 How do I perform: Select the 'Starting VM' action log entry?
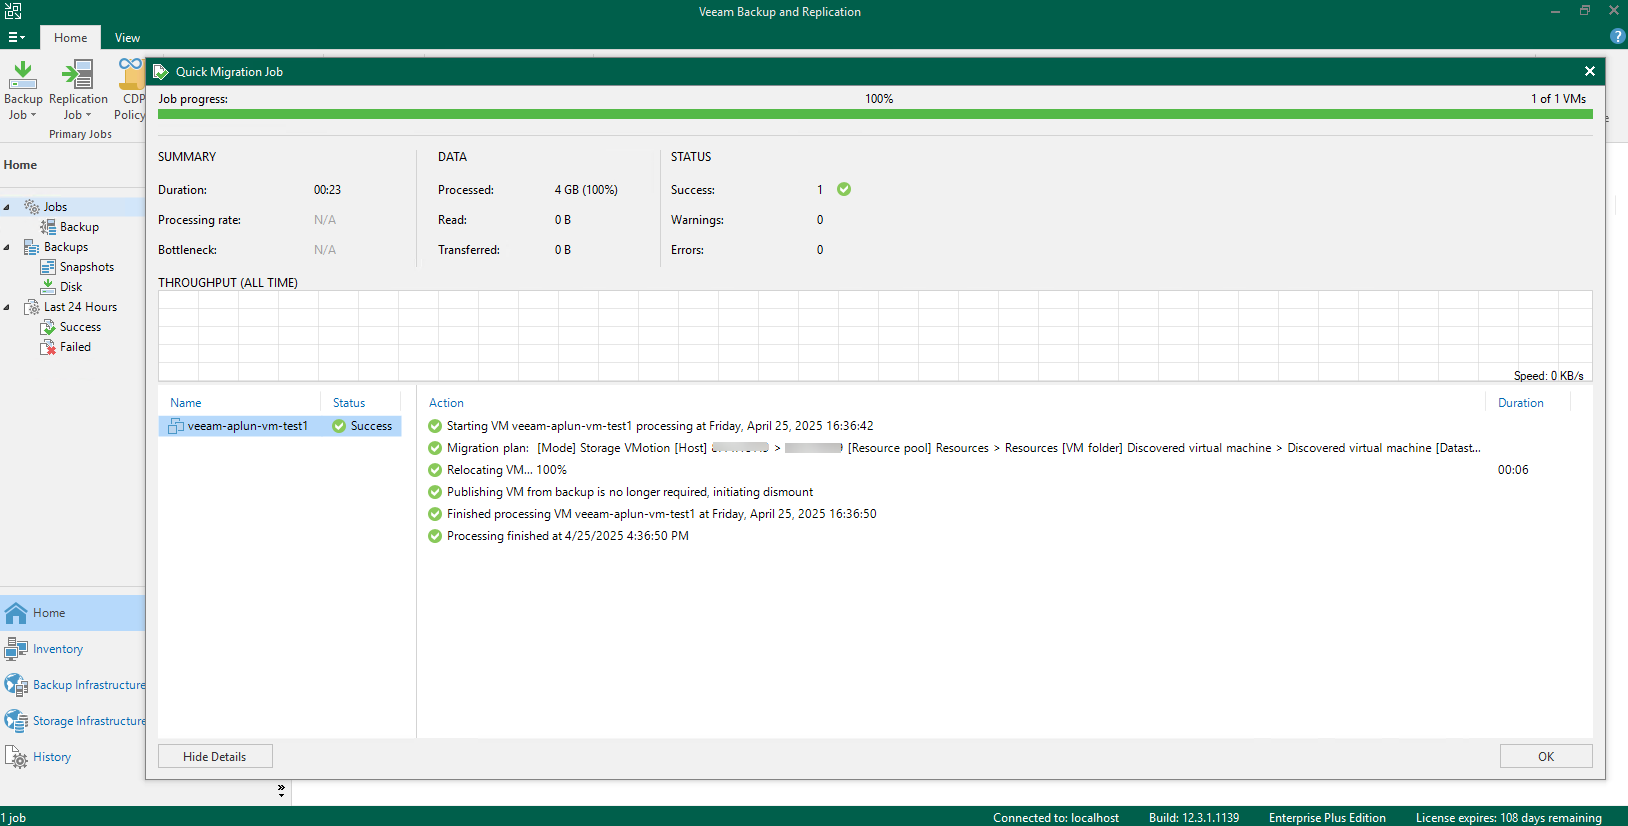point(660,426)
